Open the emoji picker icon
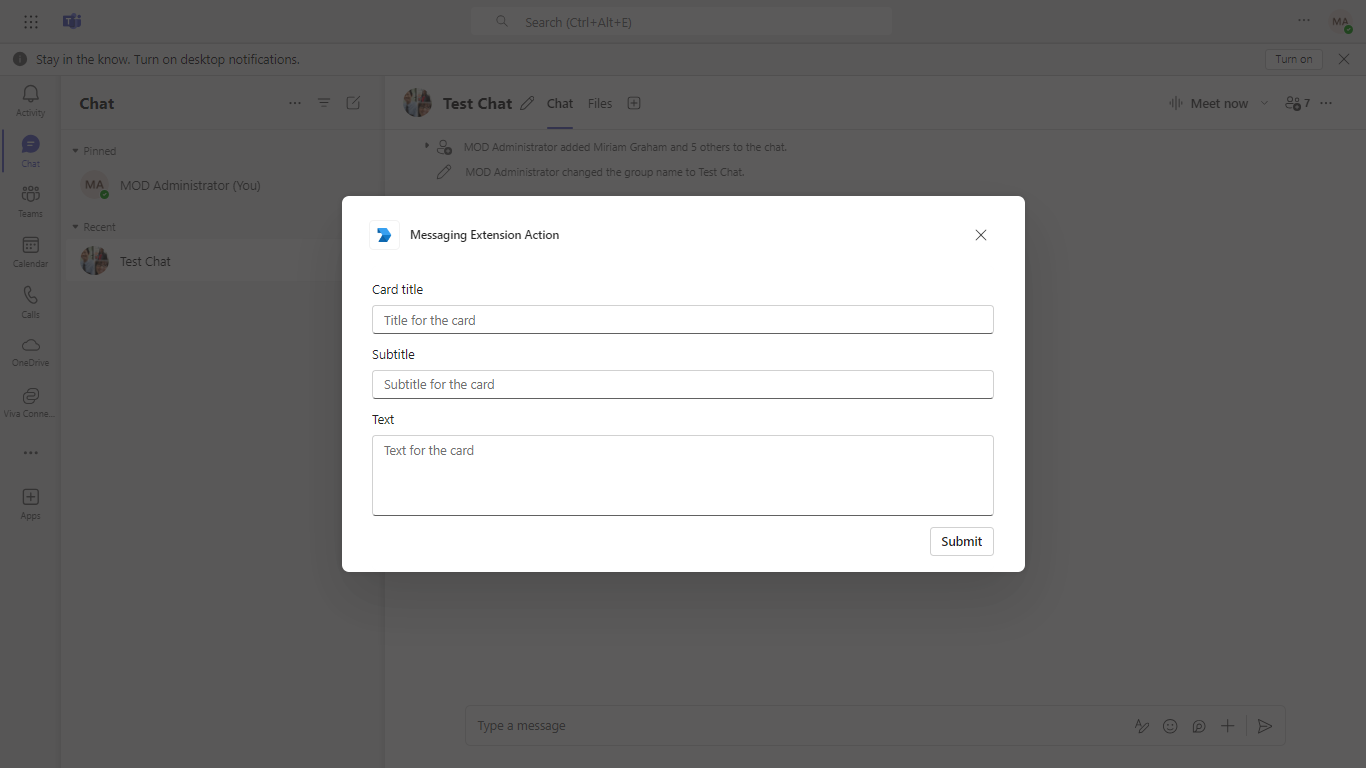 tap(1170, 726)
